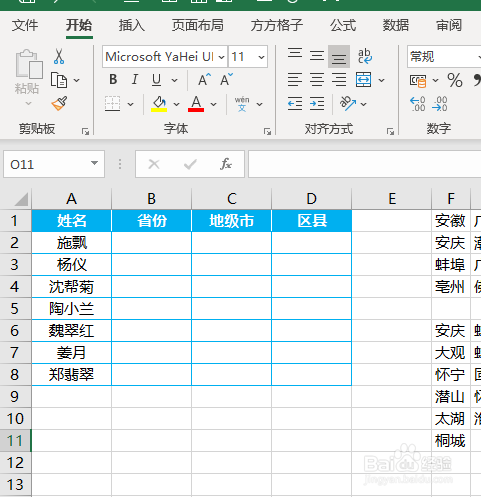Viewport: 481px width, 497px height.
Task: Click the Insert Function fx icon
Action: tap(226, 164)
